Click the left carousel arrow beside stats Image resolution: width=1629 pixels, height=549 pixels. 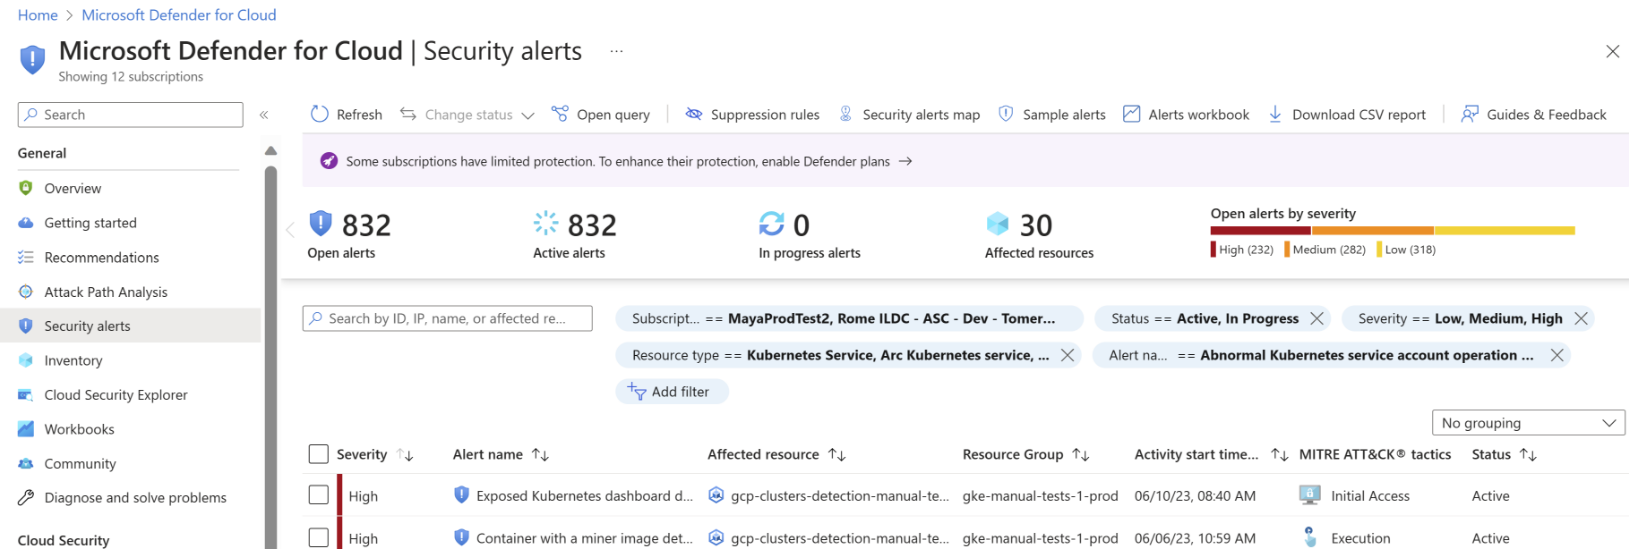click(x=290, y=230)
